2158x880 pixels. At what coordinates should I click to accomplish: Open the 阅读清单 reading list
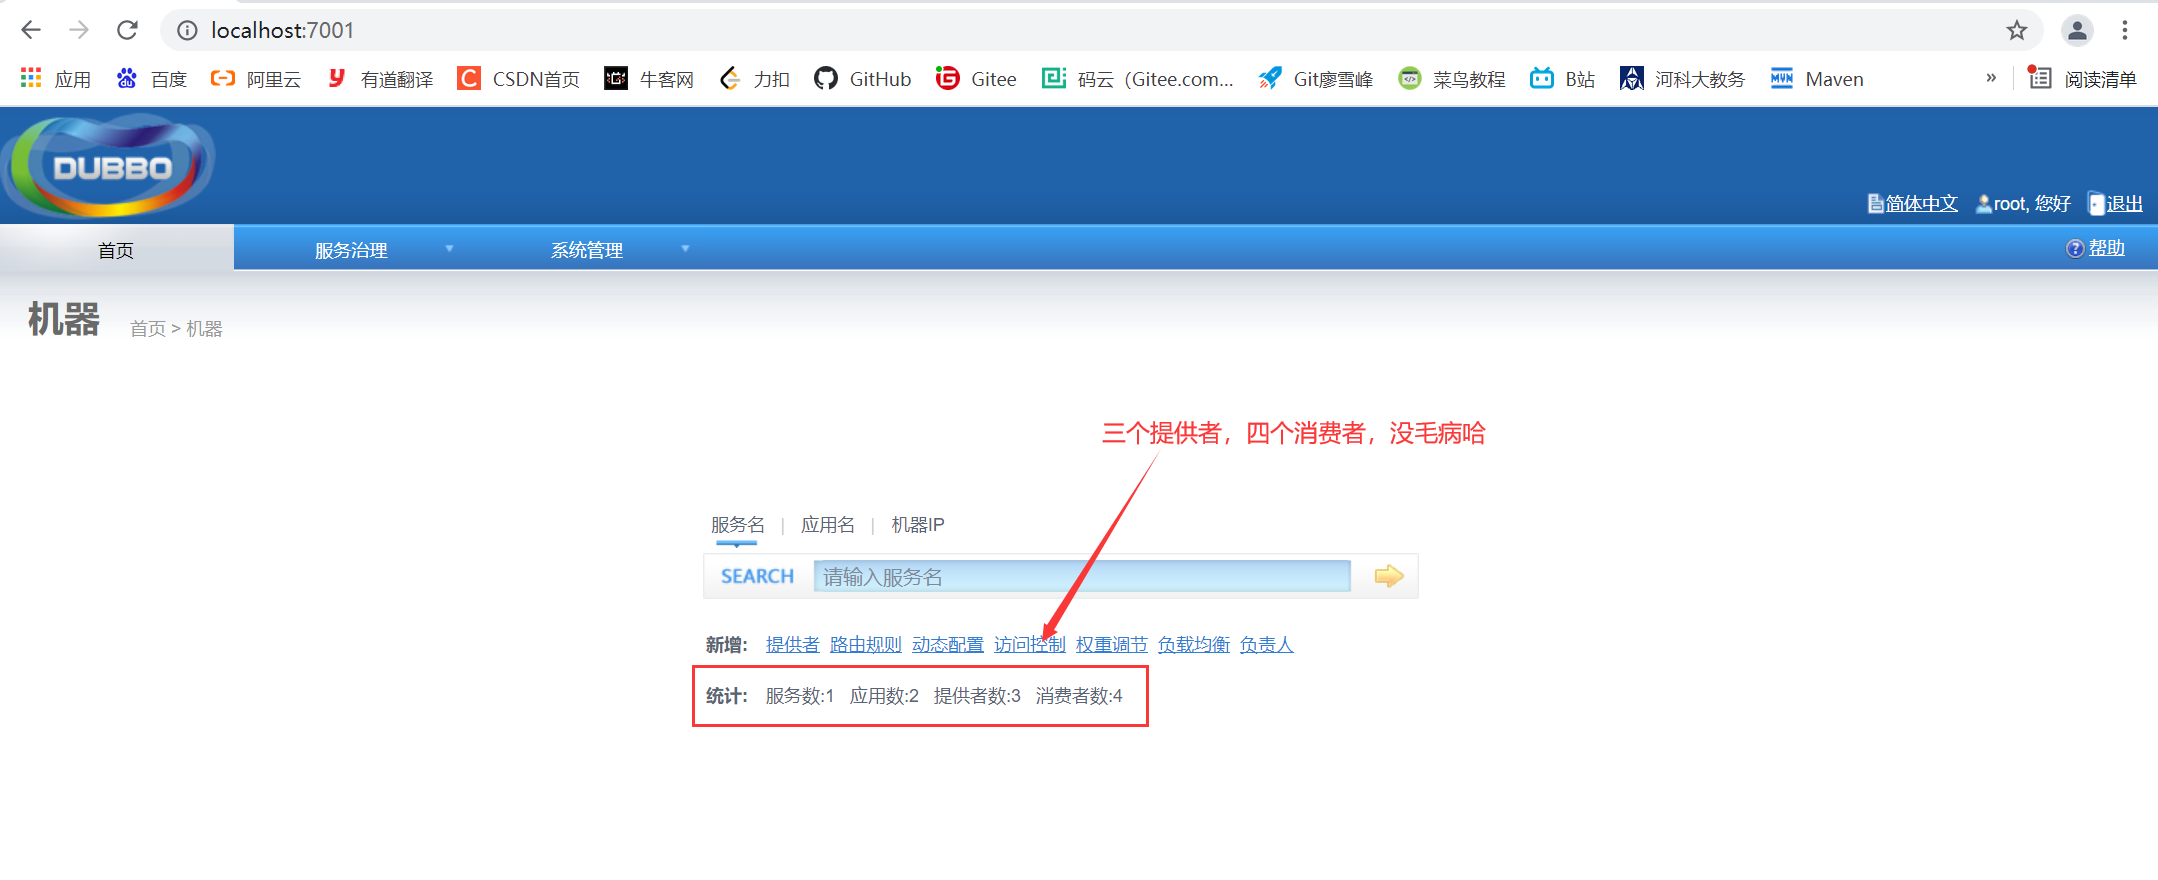tap(2081, 78)
